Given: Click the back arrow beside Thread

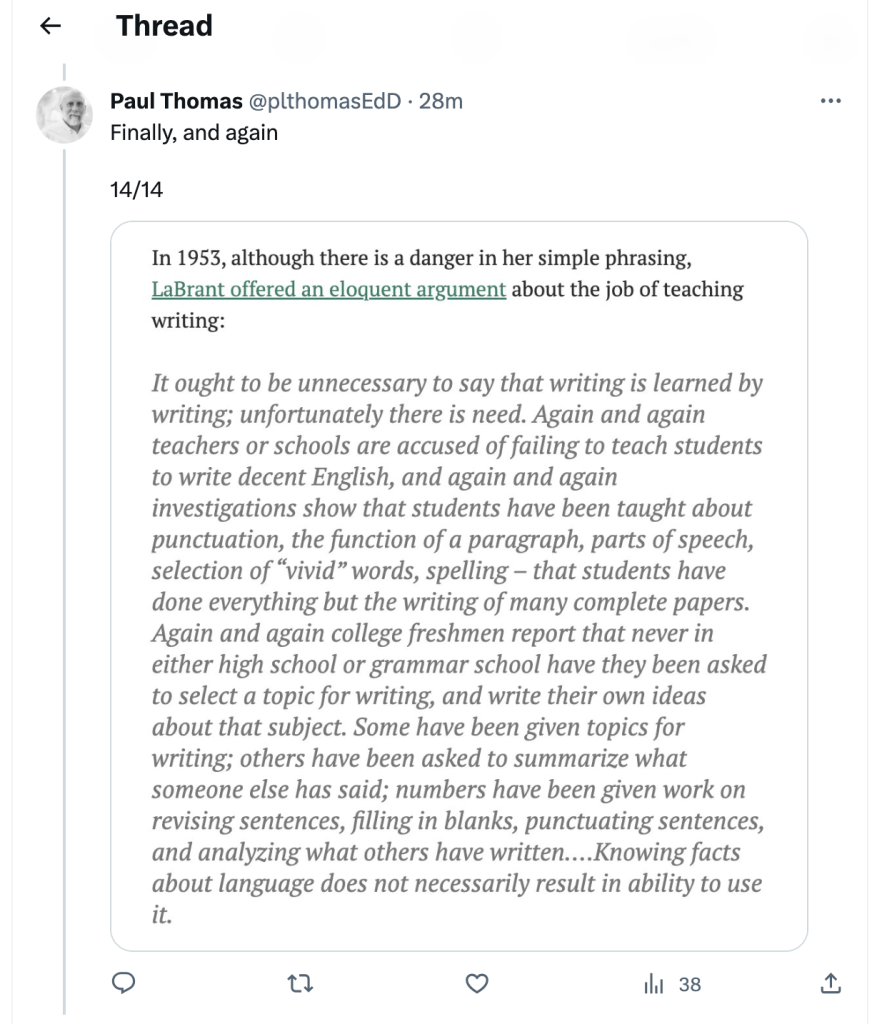Looking at the screenshot, I should (49, 27).
